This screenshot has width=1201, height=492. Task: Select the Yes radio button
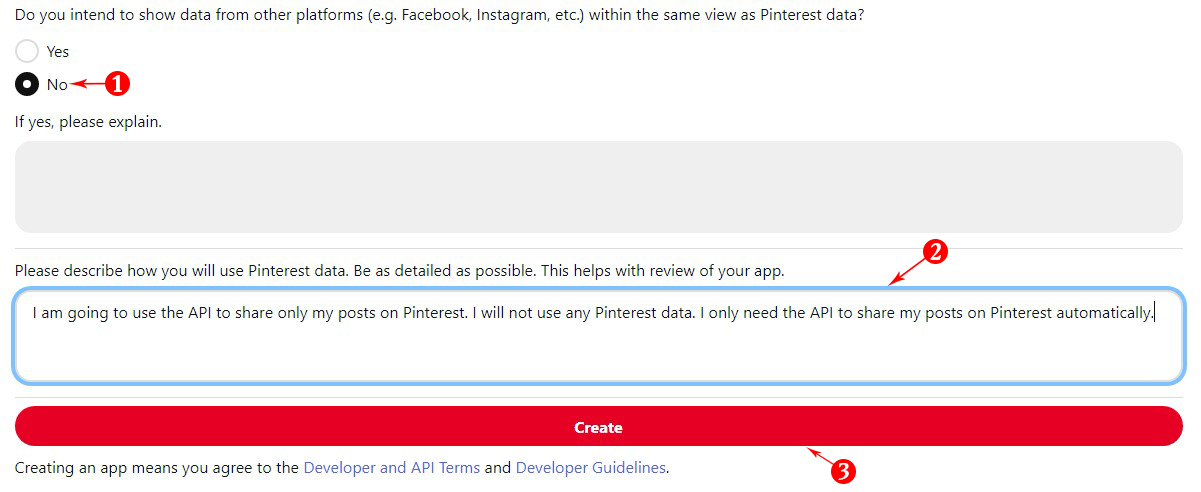click(27, 51)
